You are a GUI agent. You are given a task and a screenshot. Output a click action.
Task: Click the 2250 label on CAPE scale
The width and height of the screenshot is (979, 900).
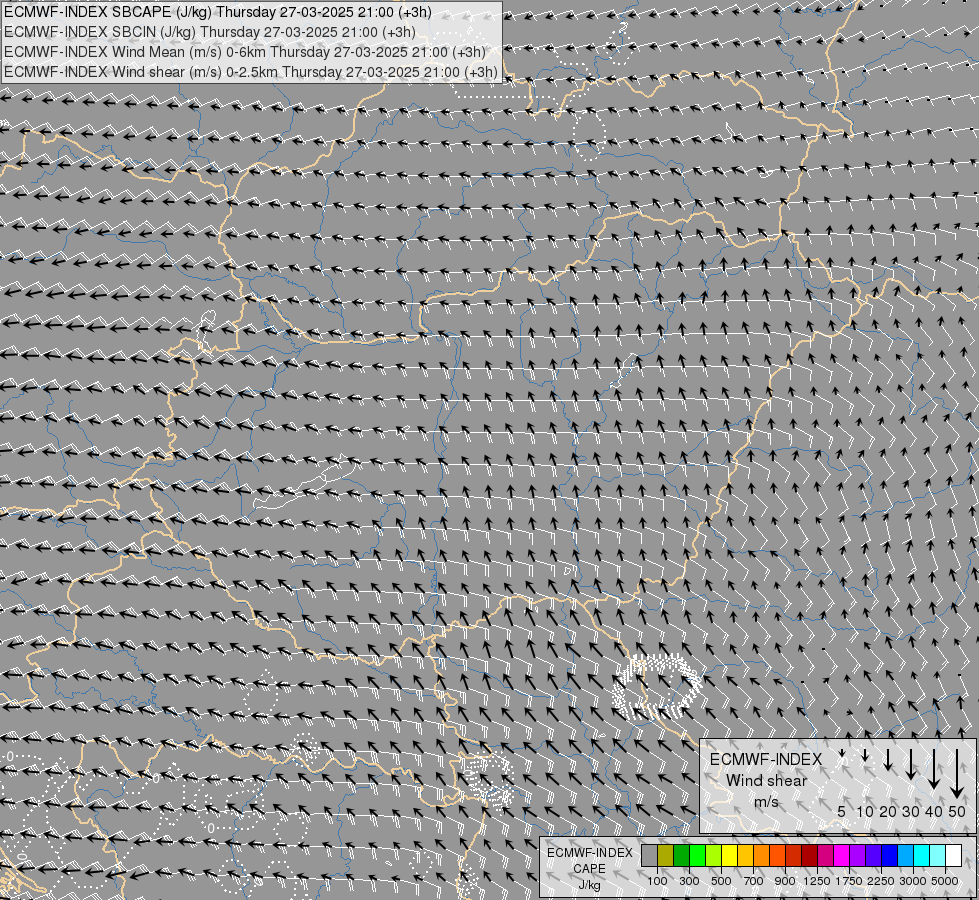[881, 881]
